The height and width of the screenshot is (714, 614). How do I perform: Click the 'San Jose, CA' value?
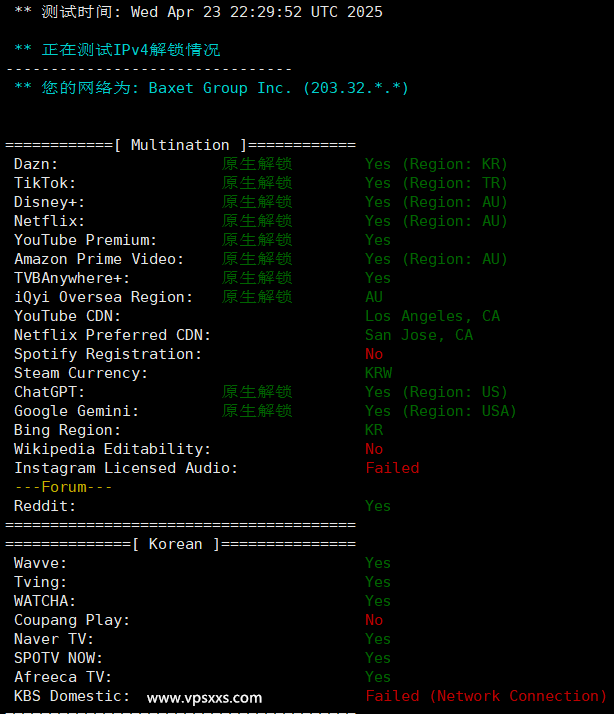(x=419, y=335)
